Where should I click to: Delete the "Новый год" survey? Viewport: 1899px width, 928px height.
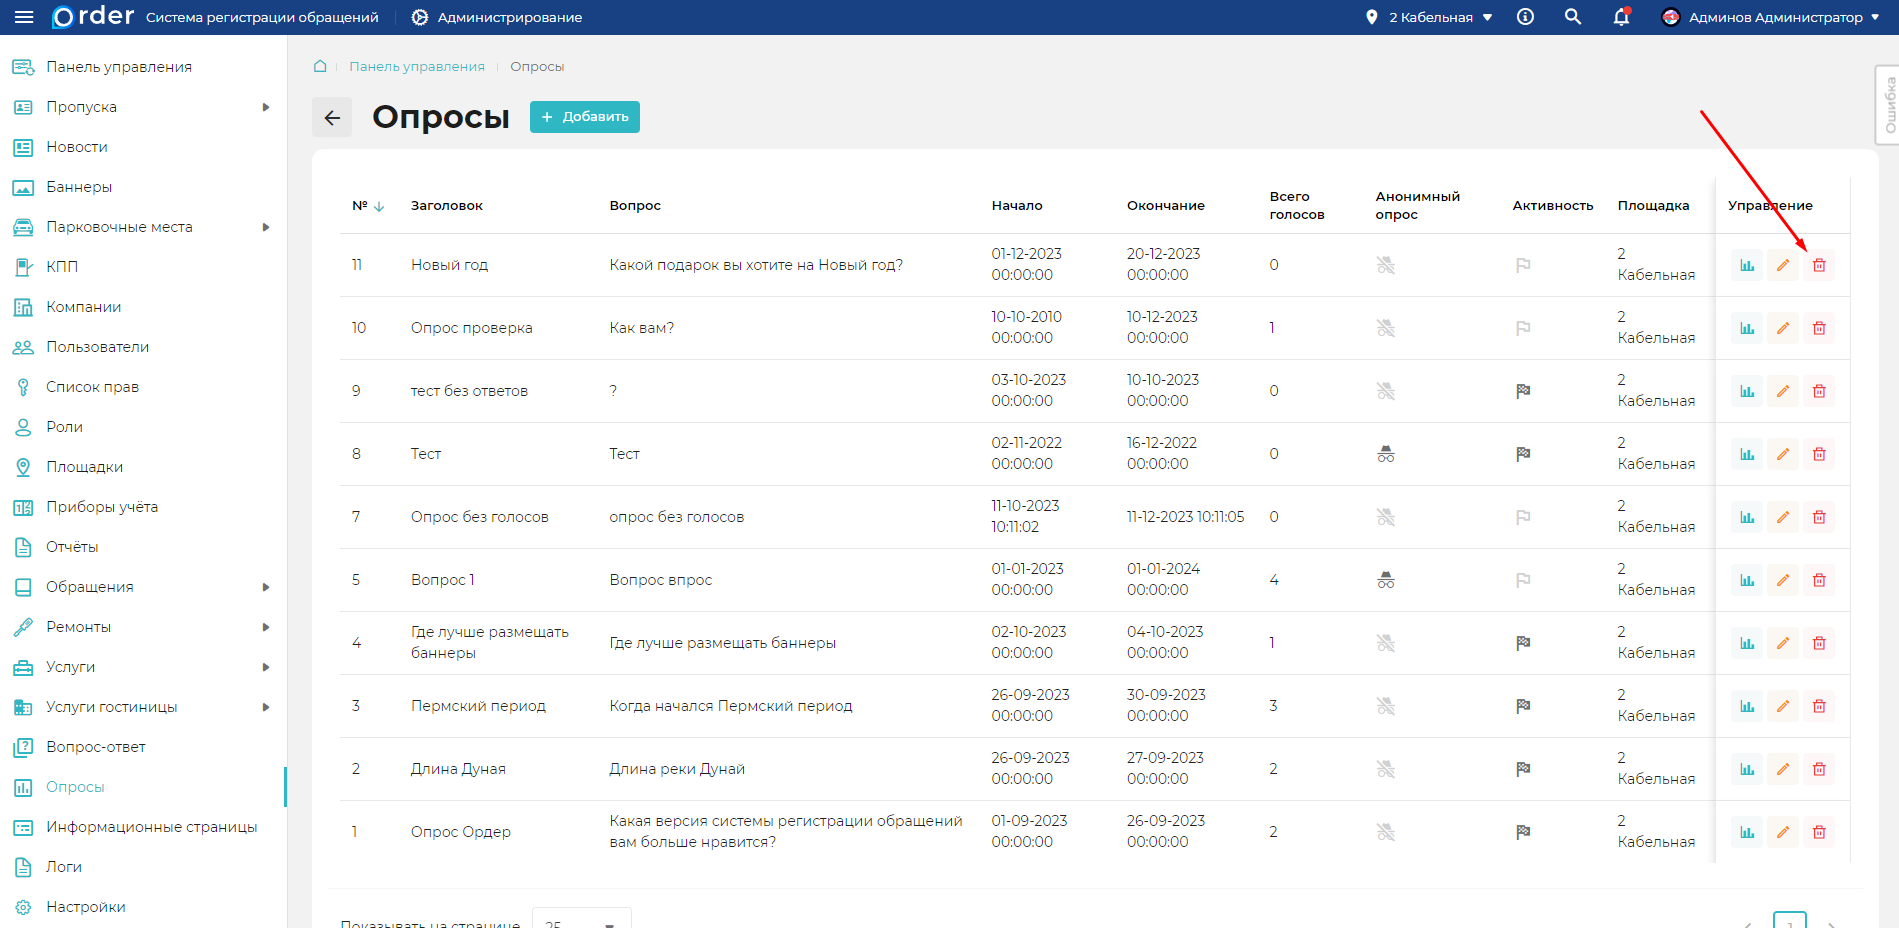pos(1818,265)
